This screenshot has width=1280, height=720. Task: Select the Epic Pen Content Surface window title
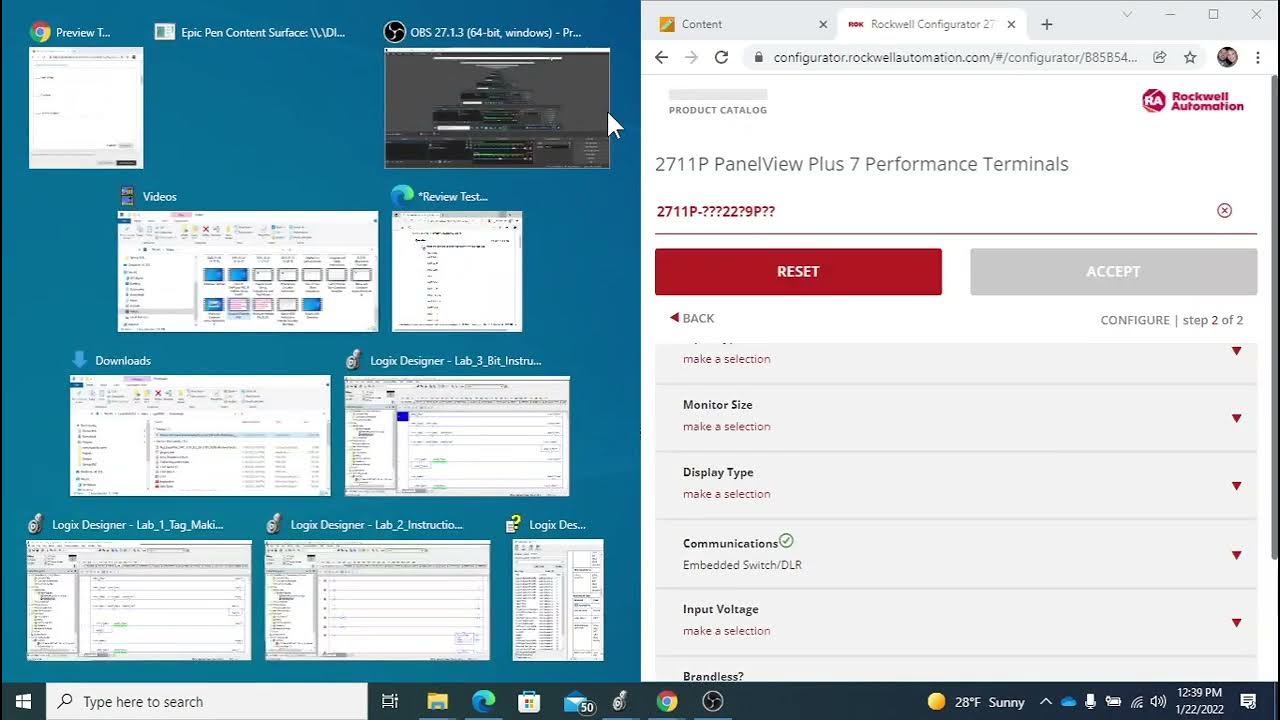(x=263, y=32)
